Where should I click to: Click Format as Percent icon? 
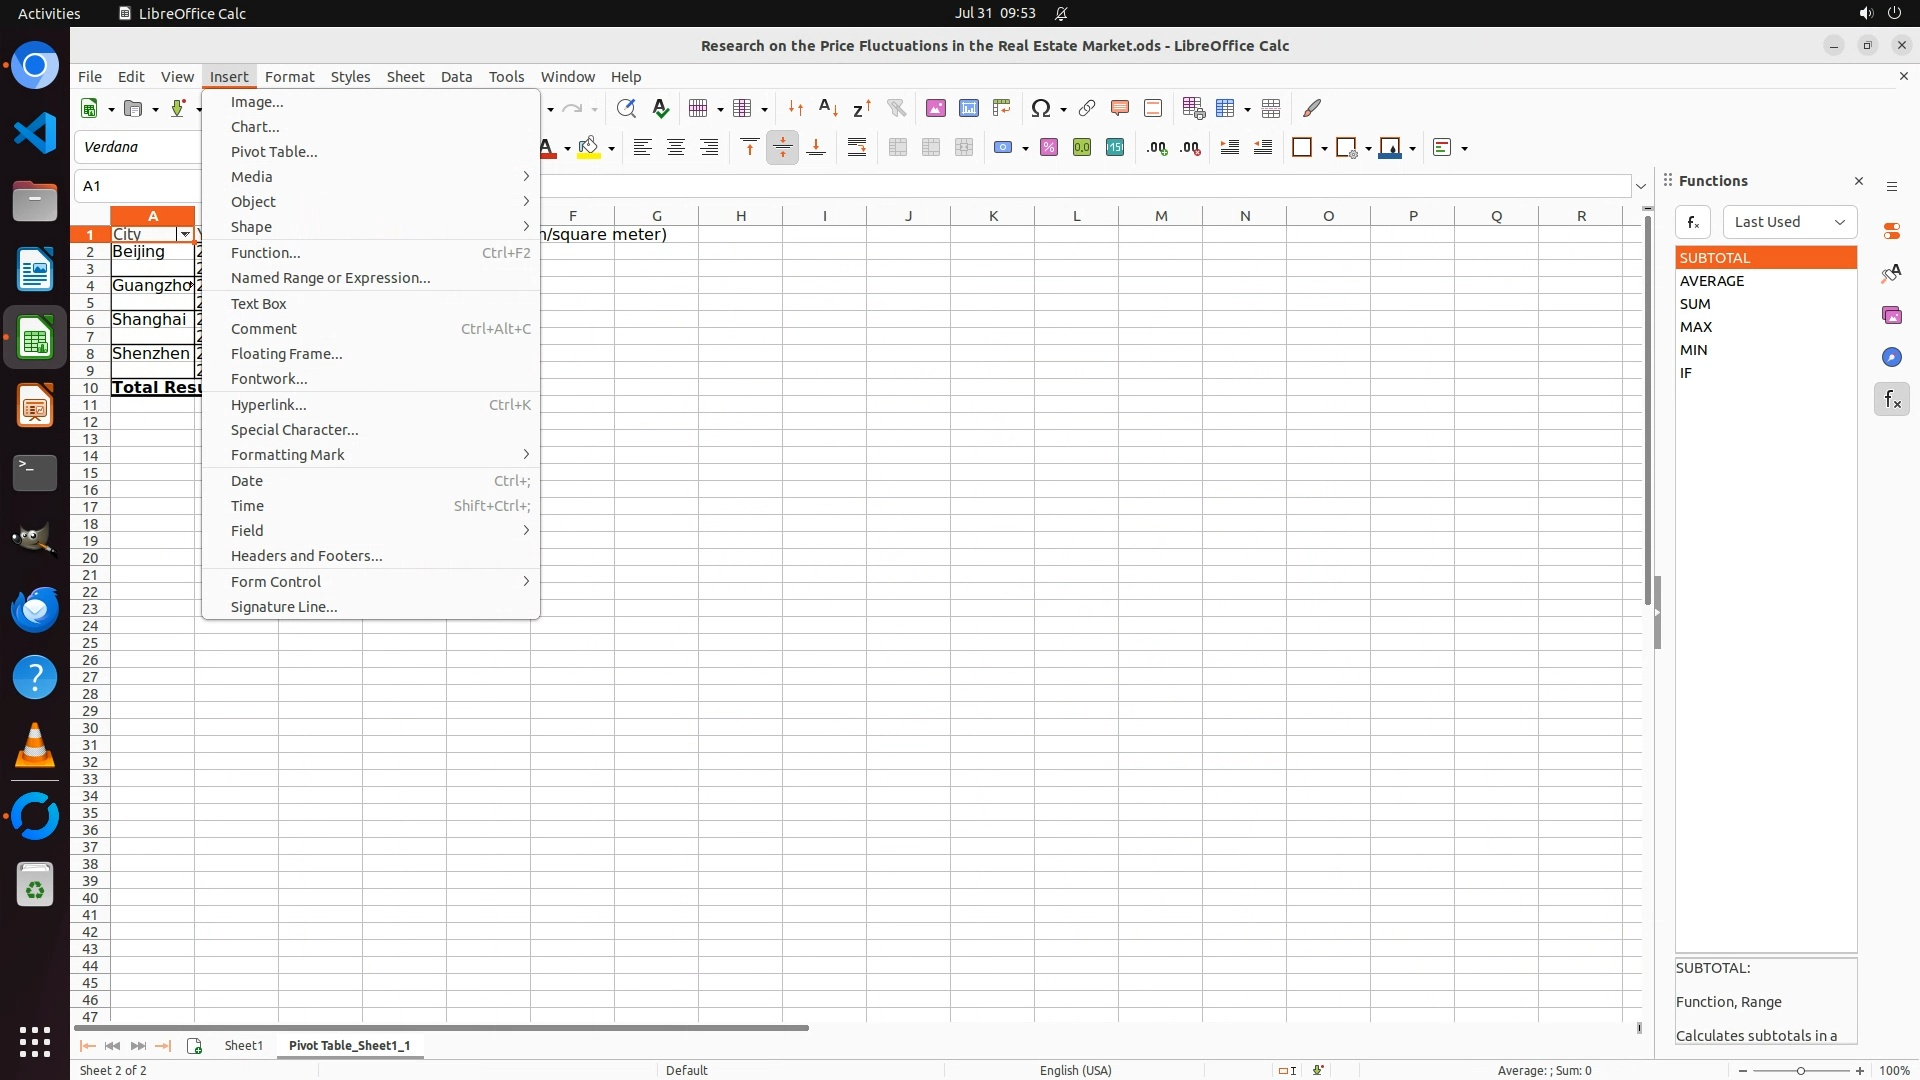pos(1049,148)
